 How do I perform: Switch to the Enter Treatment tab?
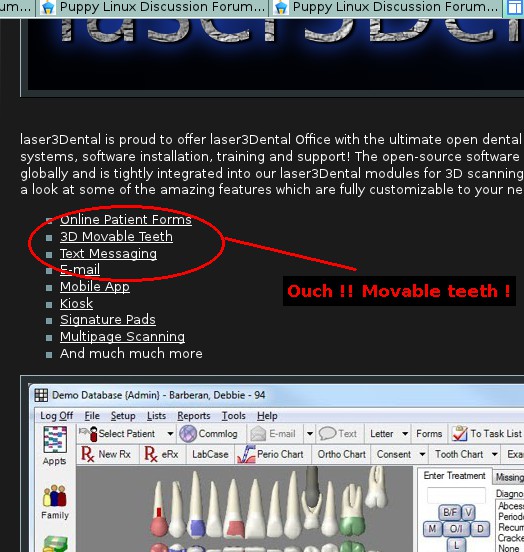point(454,476)
